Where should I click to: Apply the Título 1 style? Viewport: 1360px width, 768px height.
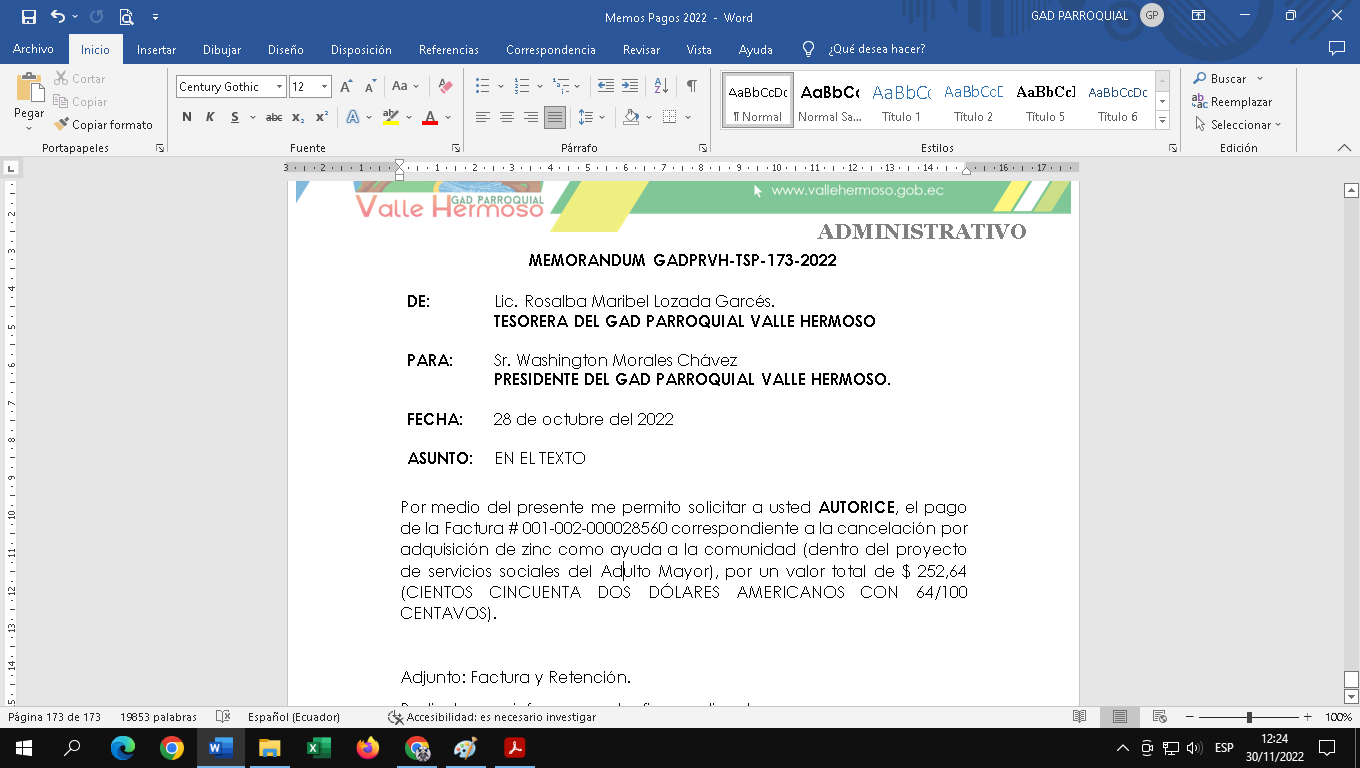point(901,100)
